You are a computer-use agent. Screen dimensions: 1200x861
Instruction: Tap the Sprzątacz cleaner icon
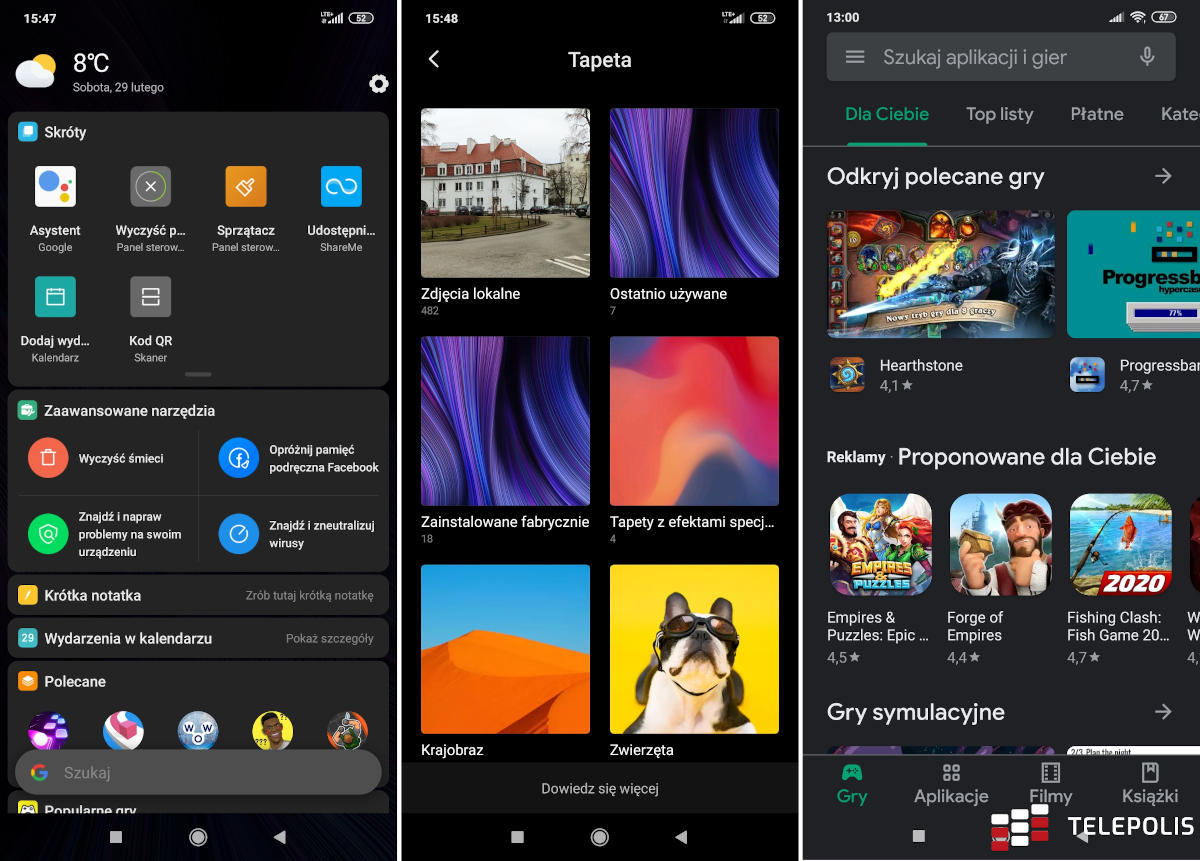[246, 187]
